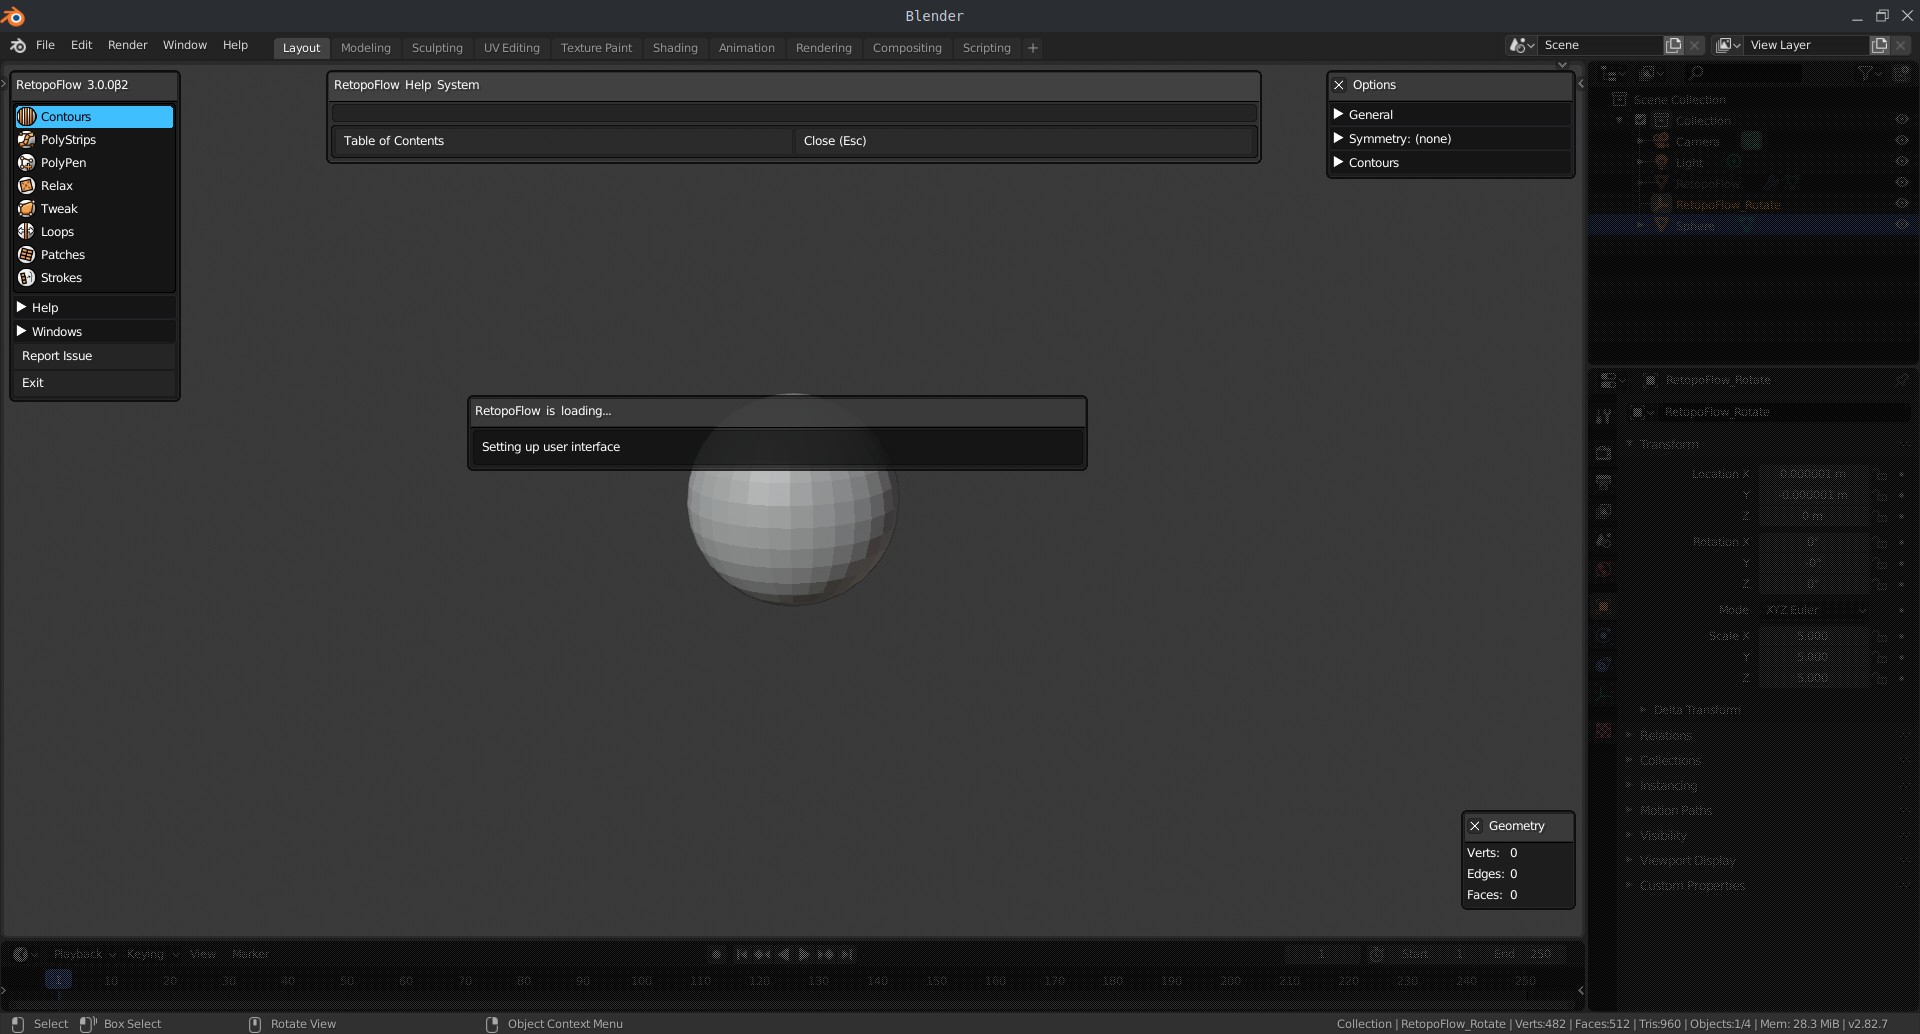Click Close (Esc) in Help System
The height and width of the screenshot is (1034, 1920).
1025,141
